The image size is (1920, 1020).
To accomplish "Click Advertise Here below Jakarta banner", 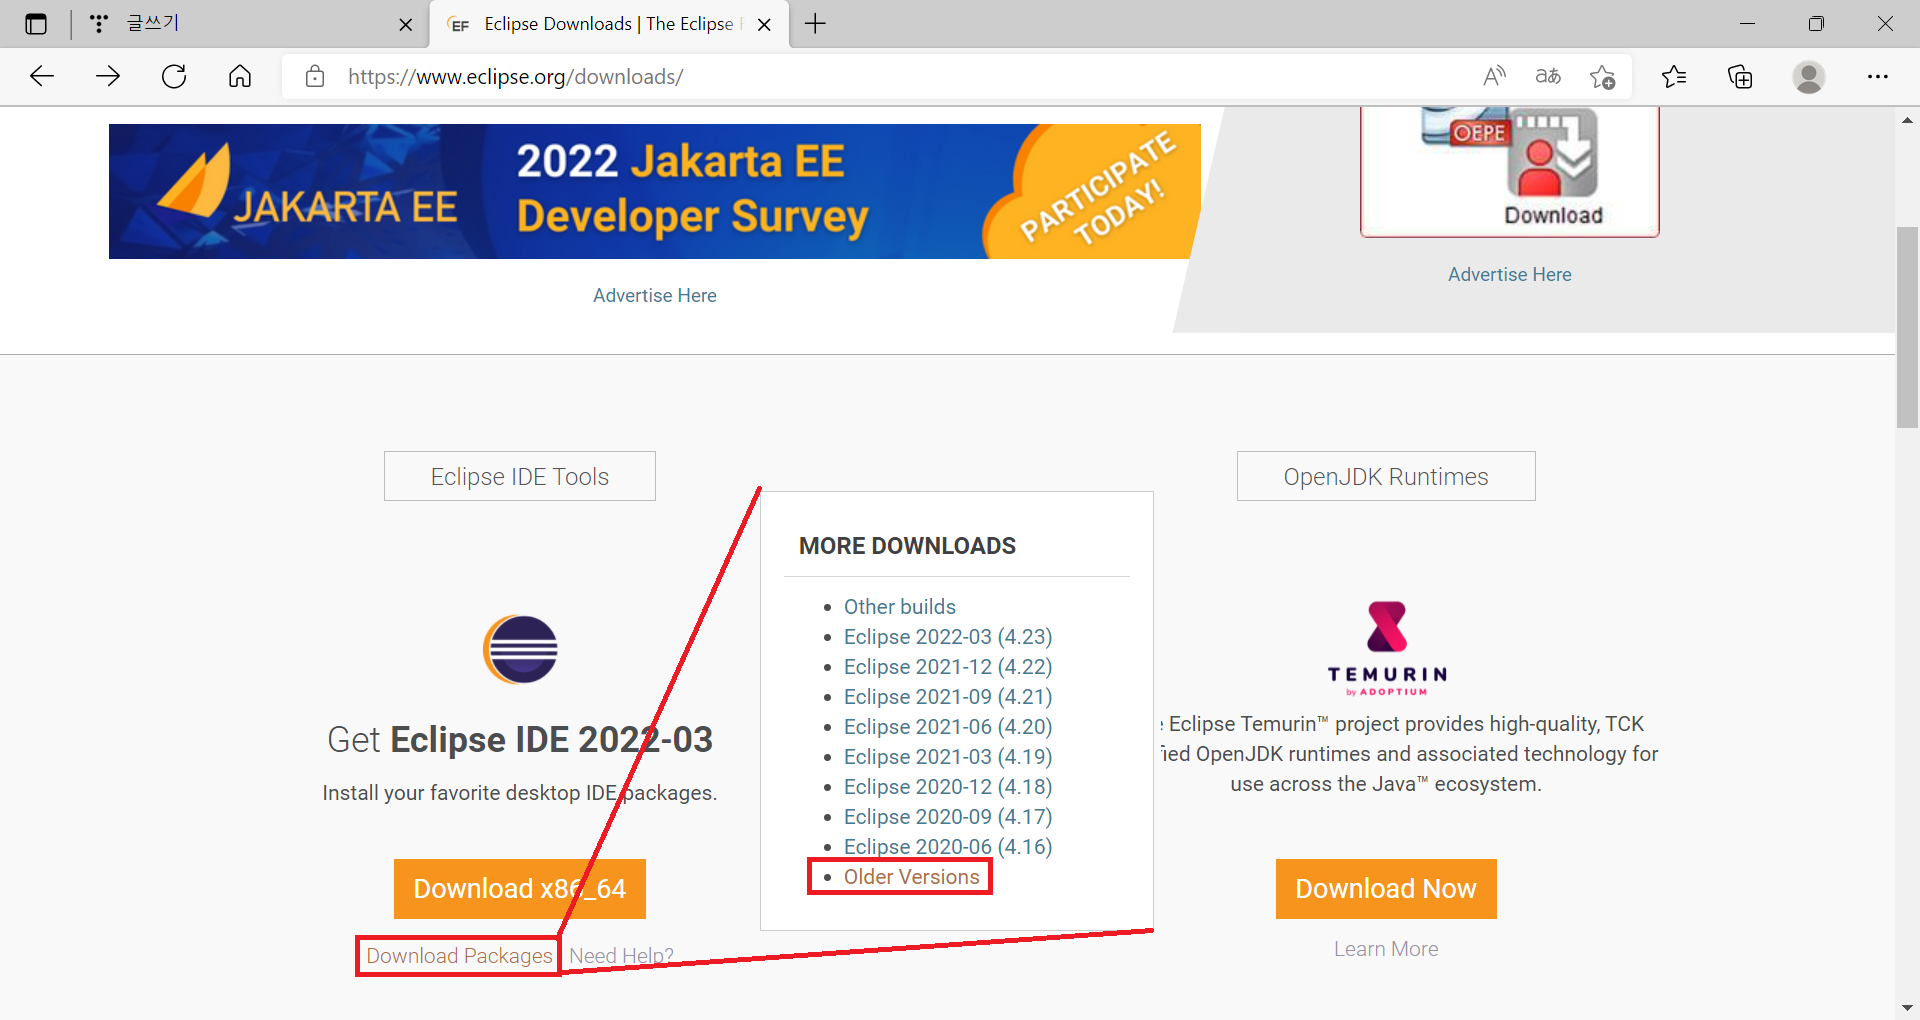I will (655, 296).
